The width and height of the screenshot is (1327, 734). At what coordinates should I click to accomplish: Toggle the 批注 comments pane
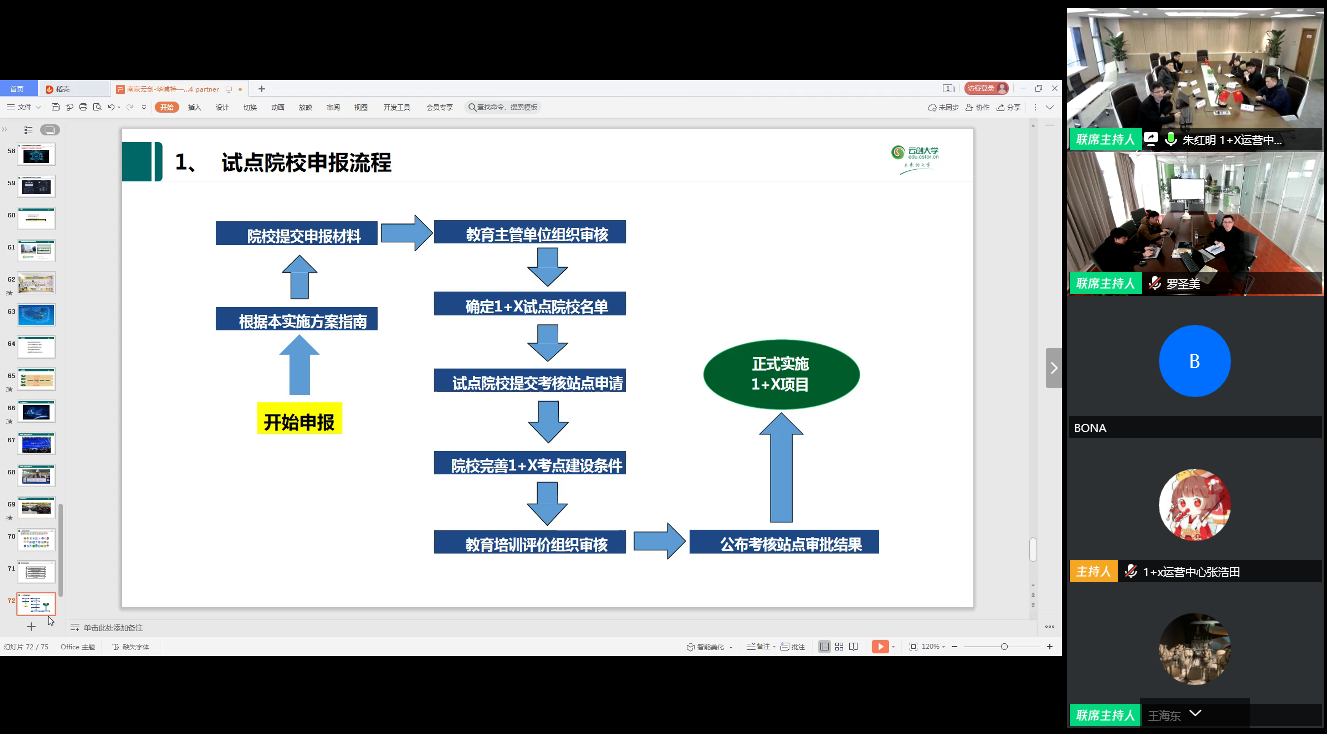792,647
